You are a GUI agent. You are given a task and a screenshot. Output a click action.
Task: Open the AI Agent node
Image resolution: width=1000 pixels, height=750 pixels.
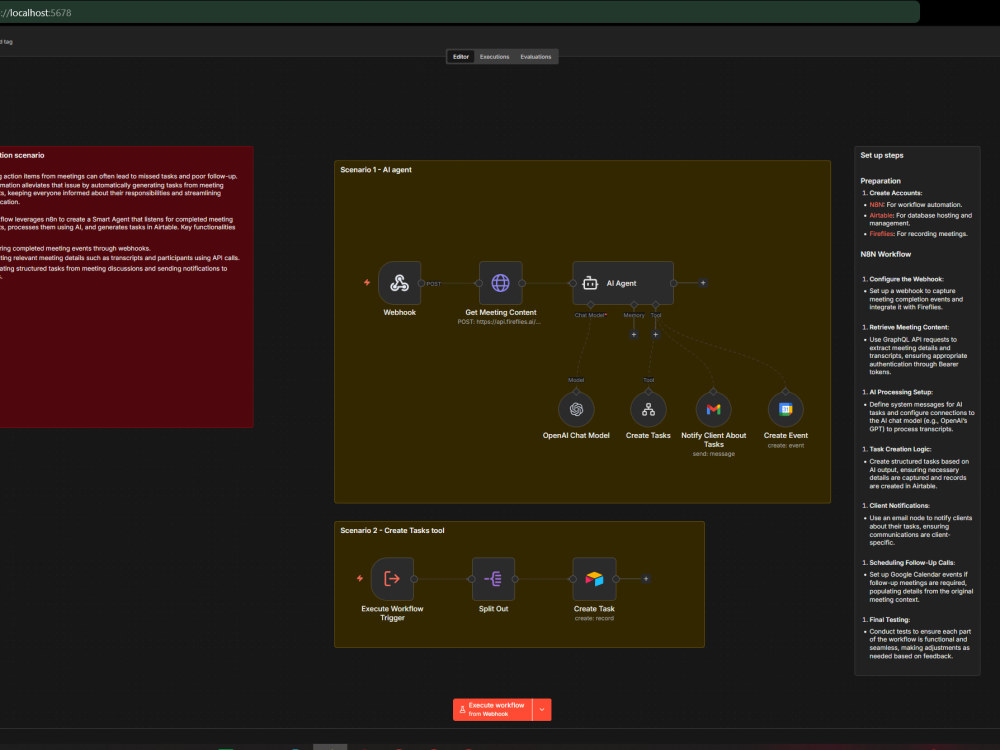coord(623,283)
